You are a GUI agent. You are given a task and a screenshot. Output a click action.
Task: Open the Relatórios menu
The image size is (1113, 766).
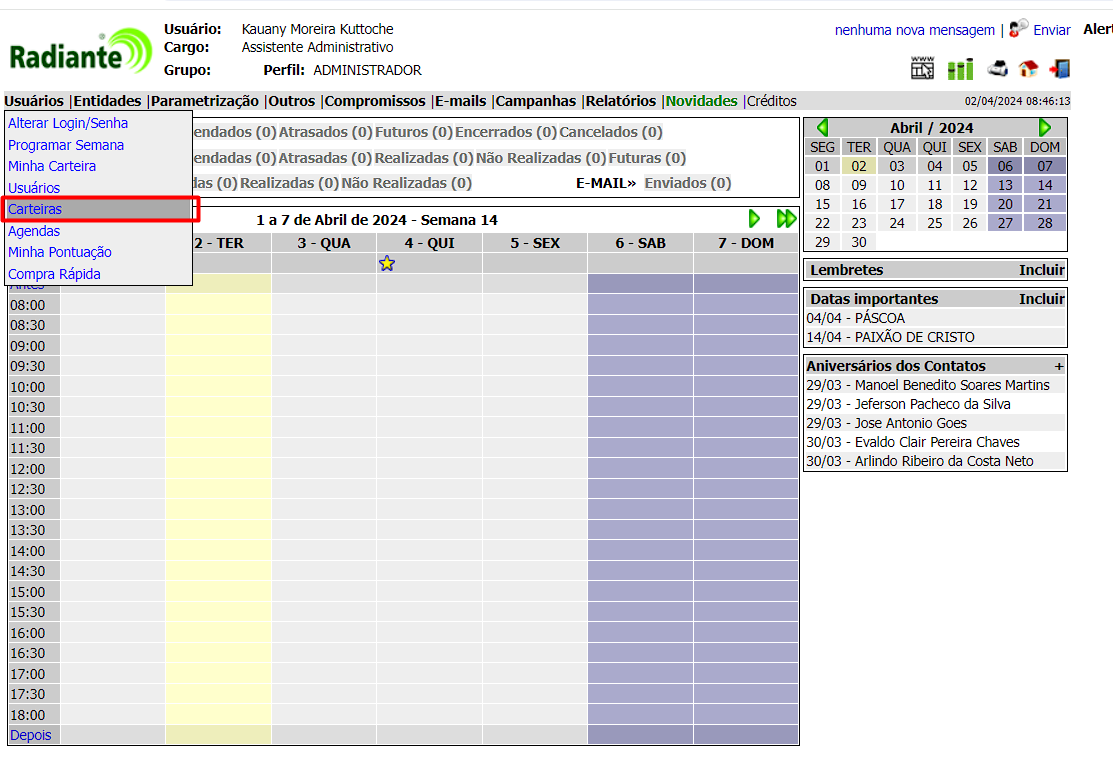pos(621,101)
